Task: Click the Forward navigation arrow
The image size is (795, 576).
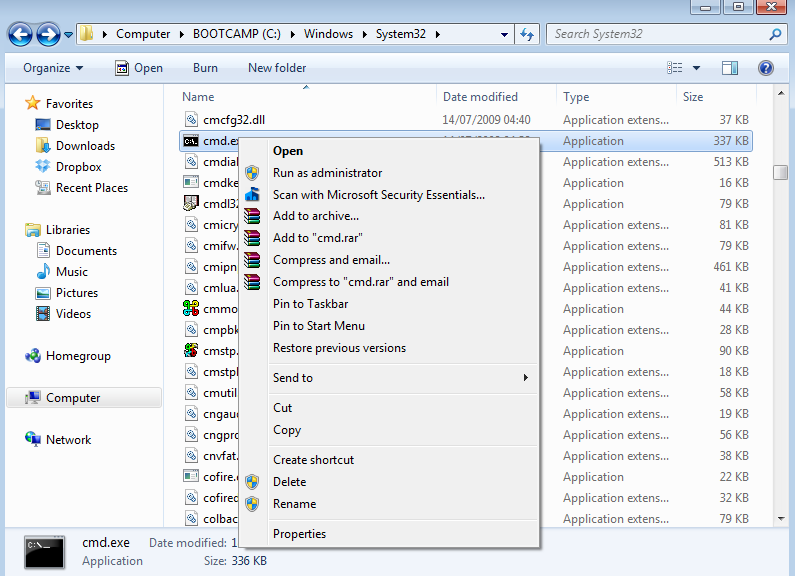Action: pos(48,34)
